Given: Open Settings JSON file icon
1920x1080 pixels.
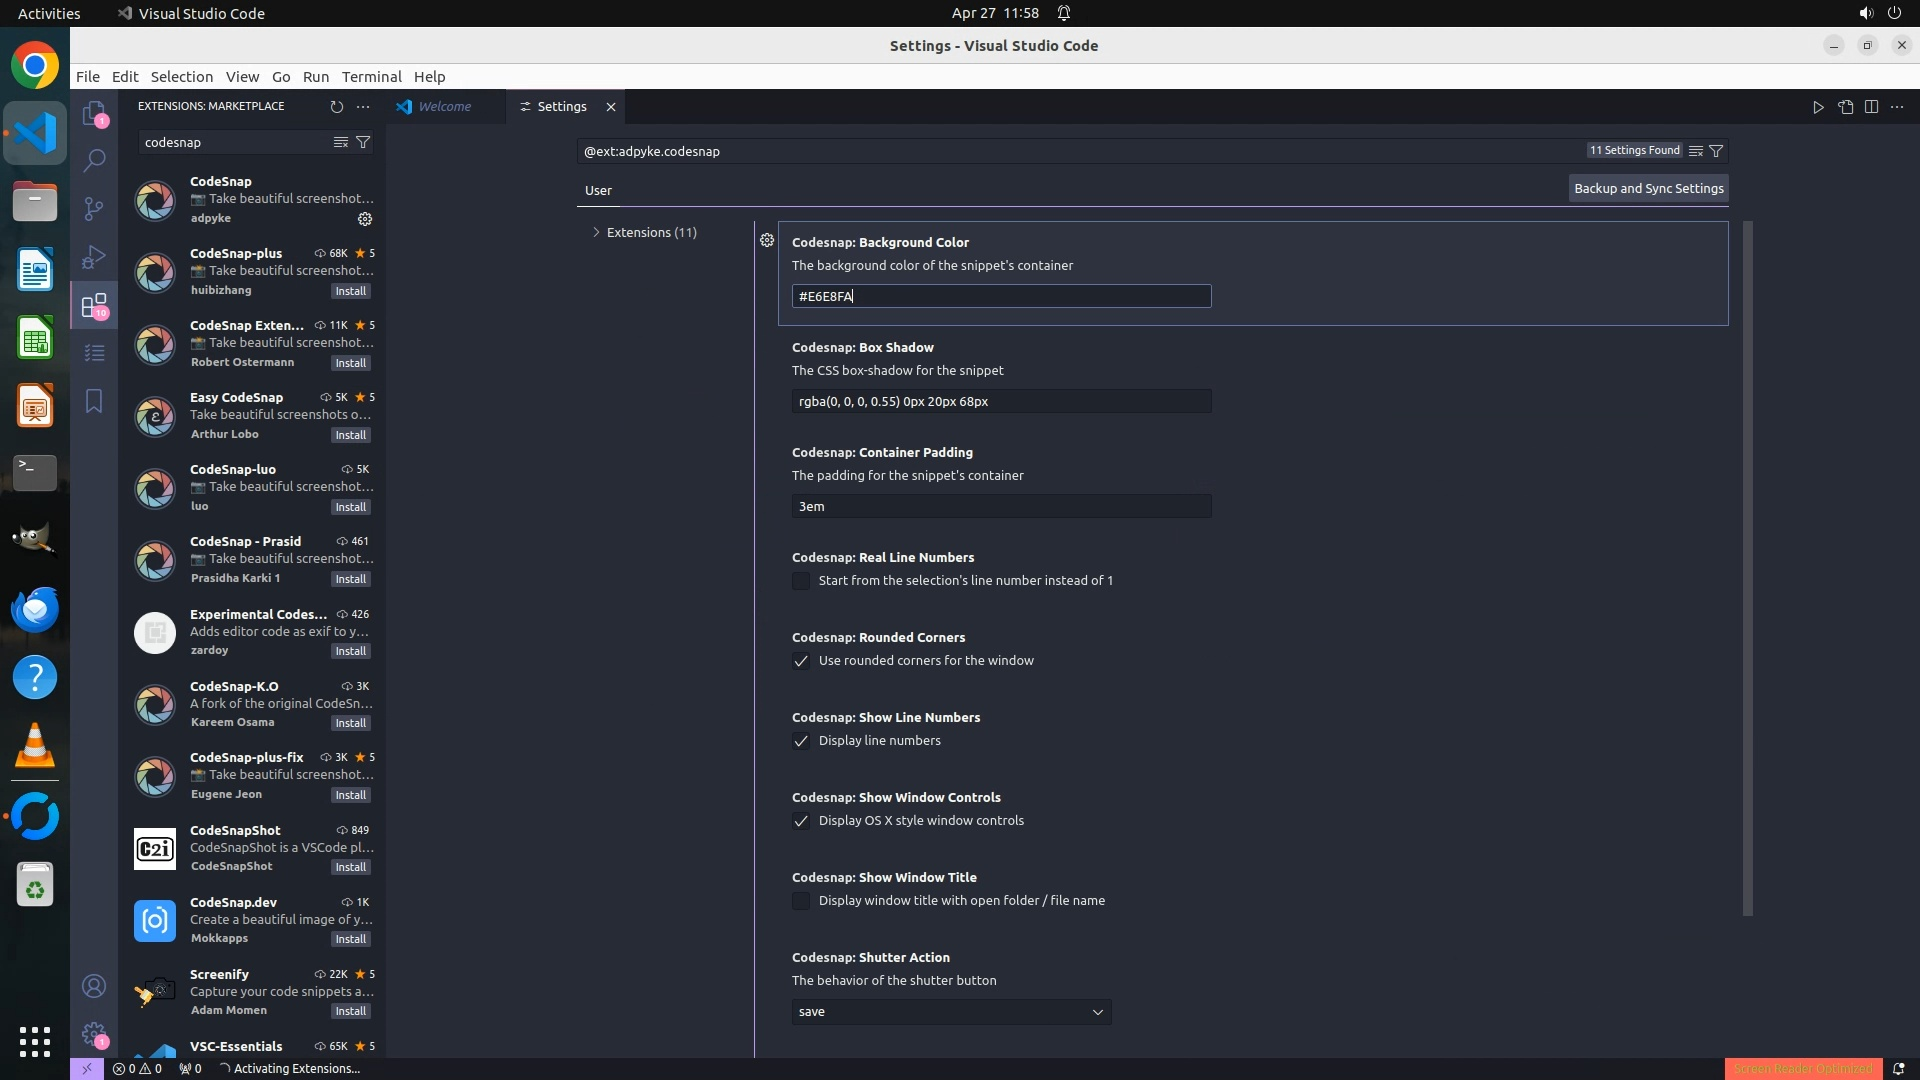Looking at the screenshot, I should [1845, 107].
